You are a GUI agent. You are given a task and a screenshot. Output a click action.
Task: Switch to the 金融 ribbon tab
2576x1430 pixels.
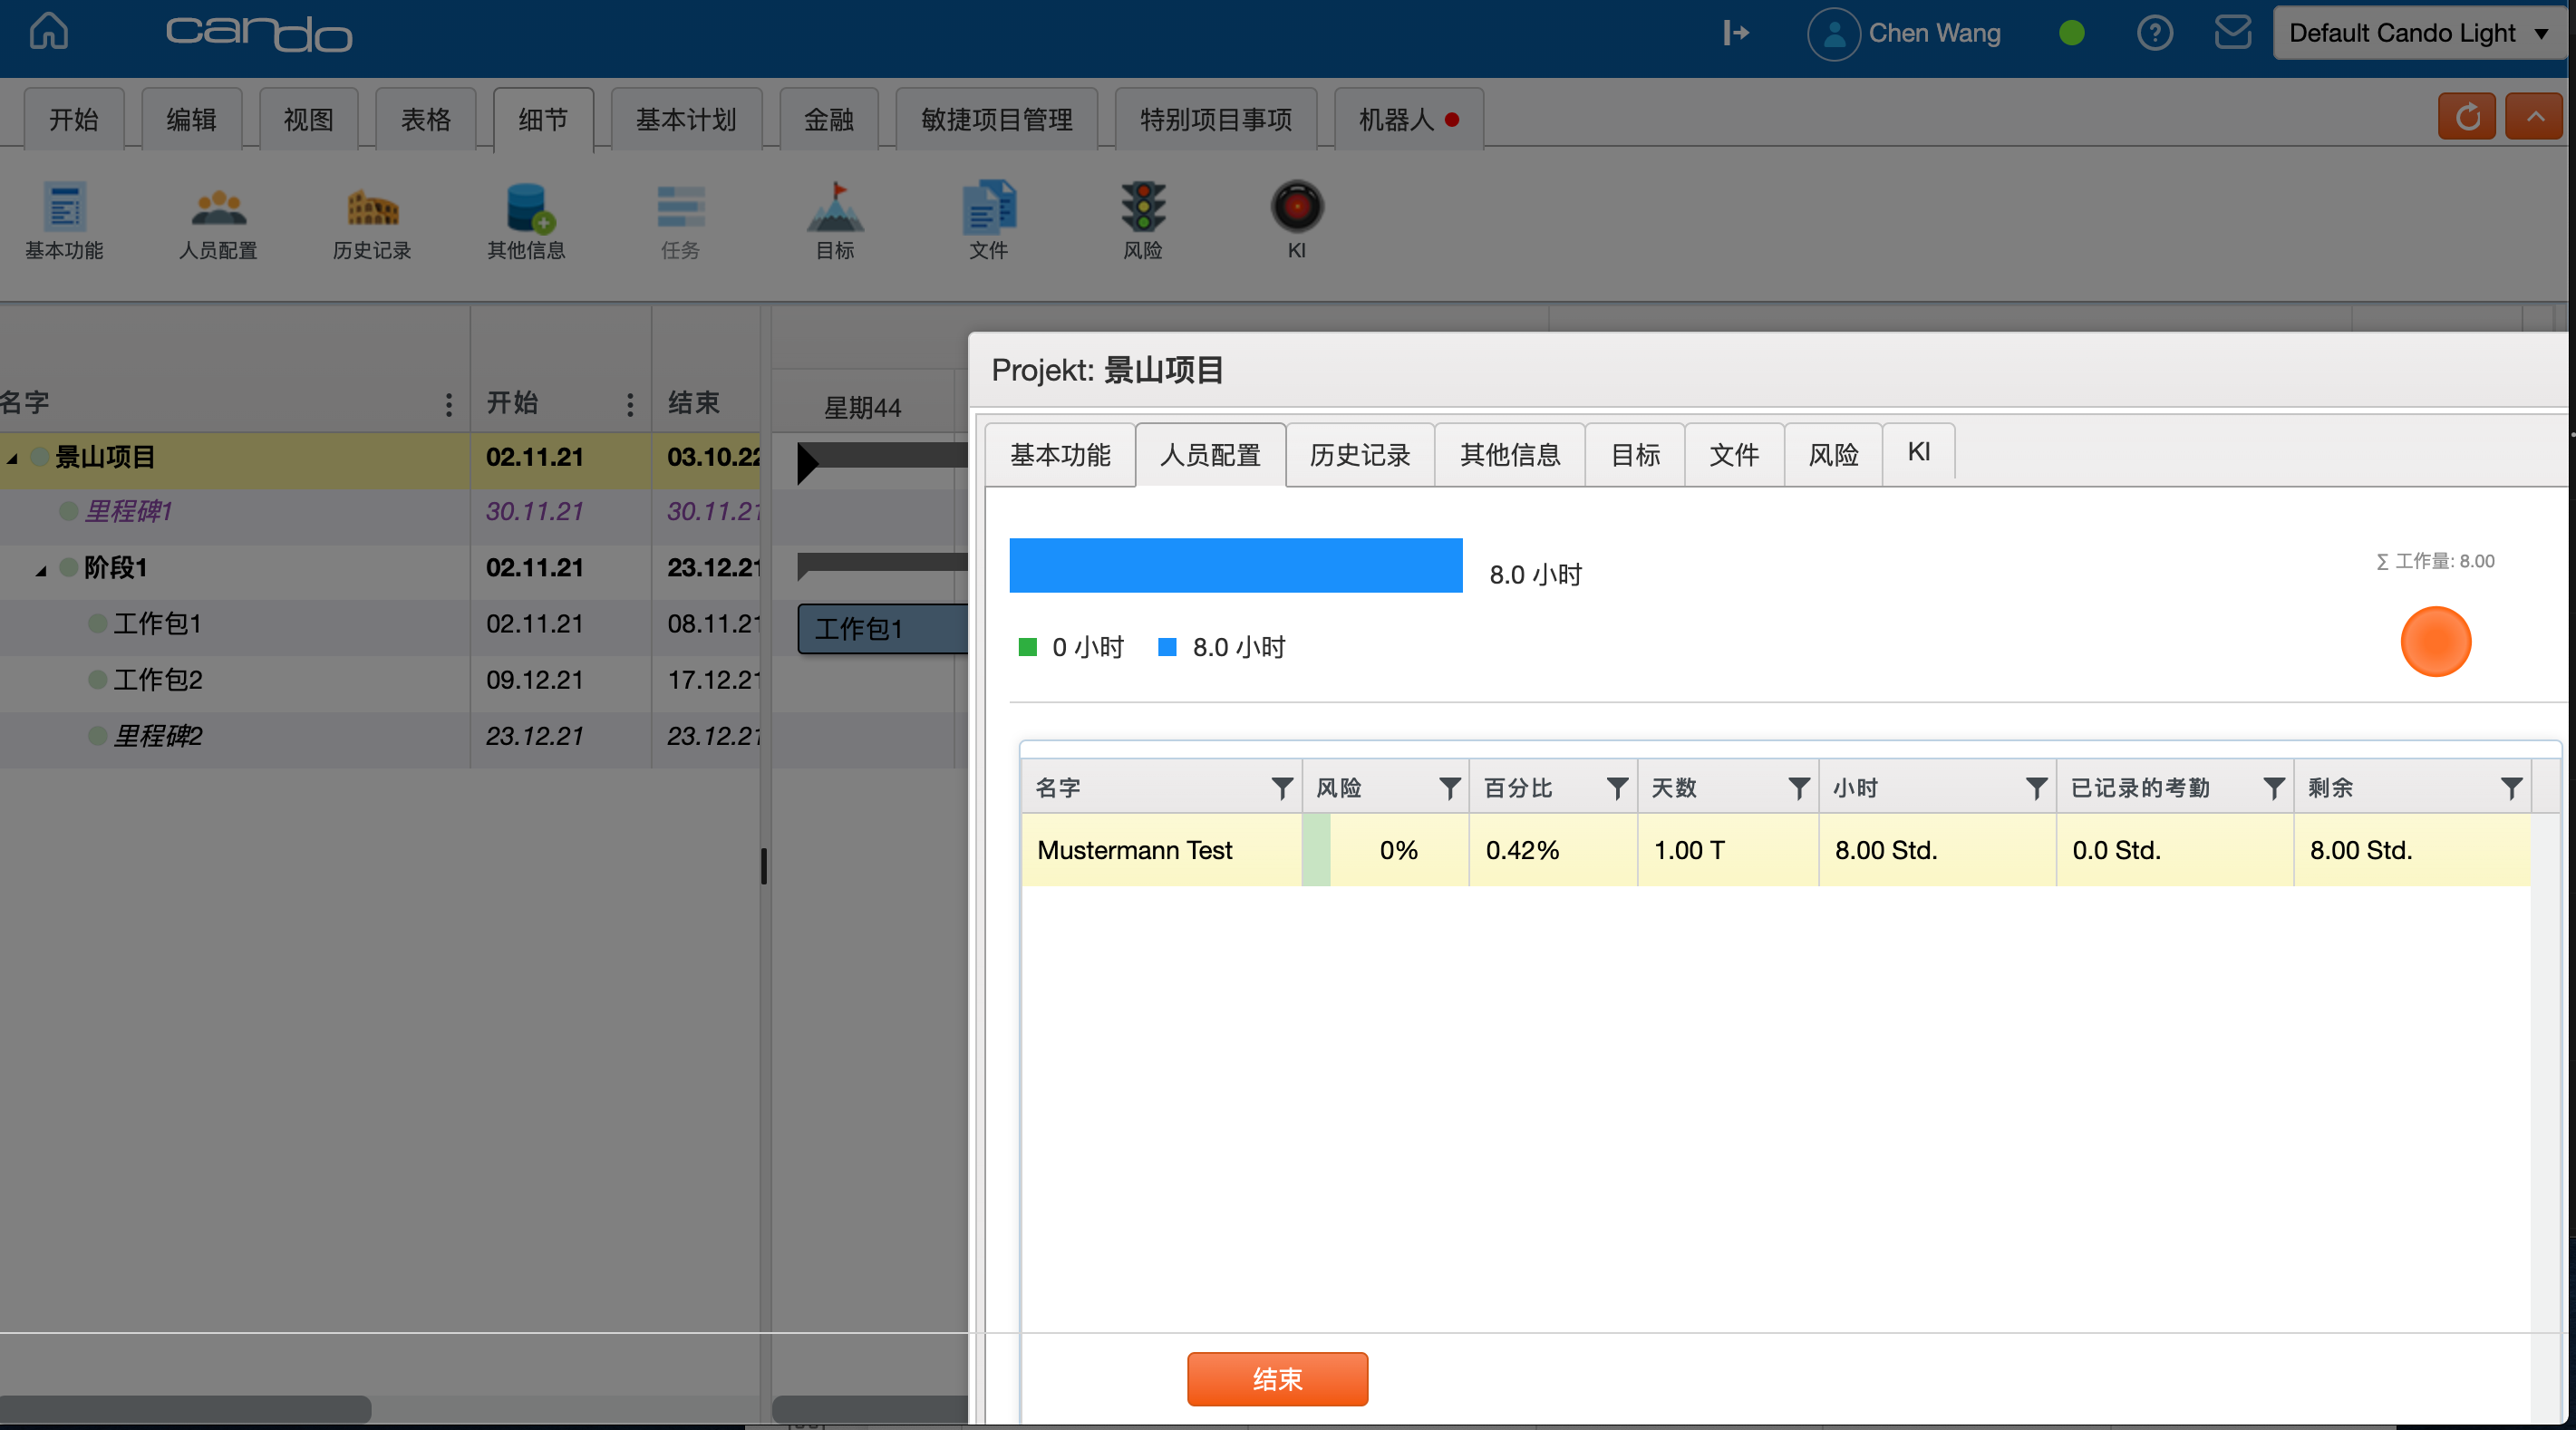pos(829,119)
